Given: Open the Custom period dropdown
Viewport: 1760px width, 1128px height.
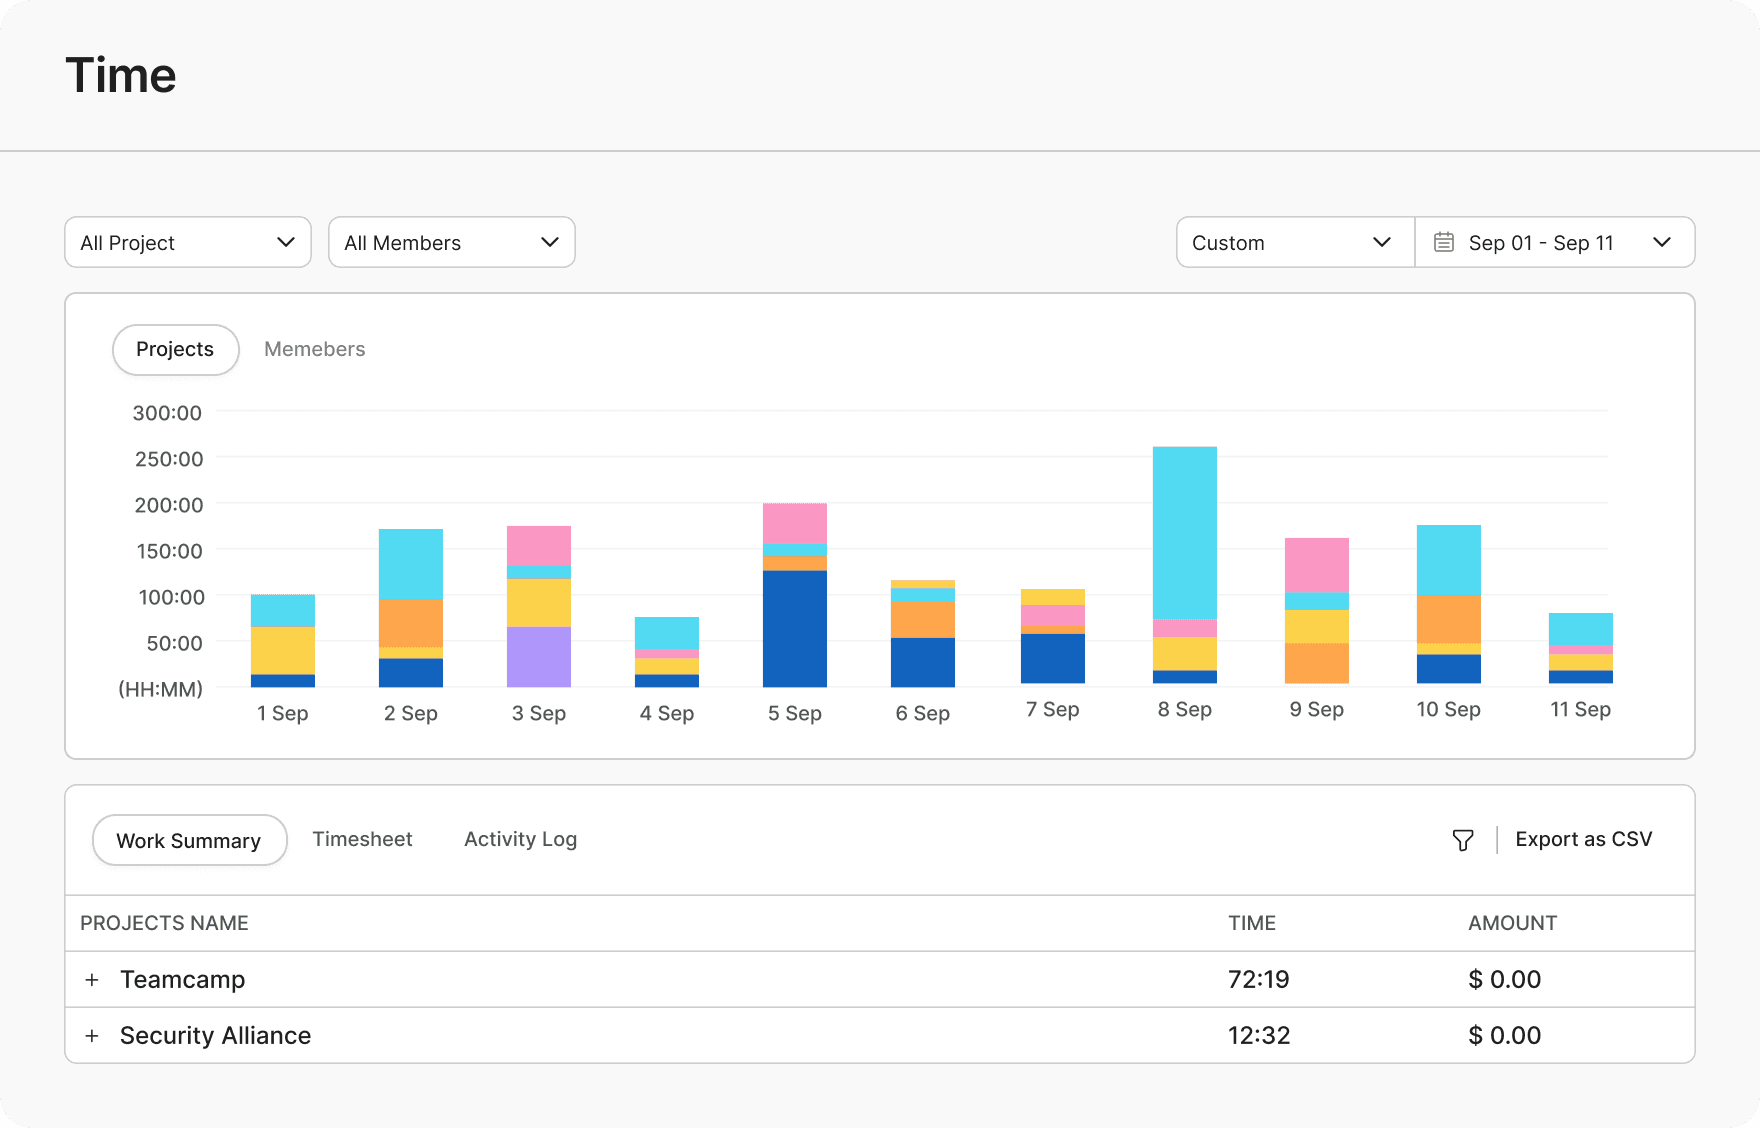Looking at the screenshot, I should tap(1296, 242).
